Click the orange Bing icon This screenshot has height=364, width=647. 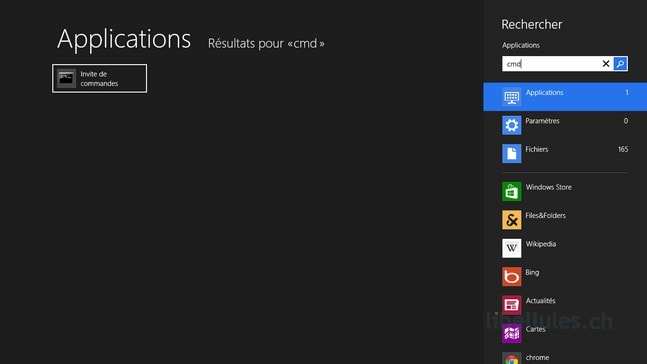click(x=512, y=277)
